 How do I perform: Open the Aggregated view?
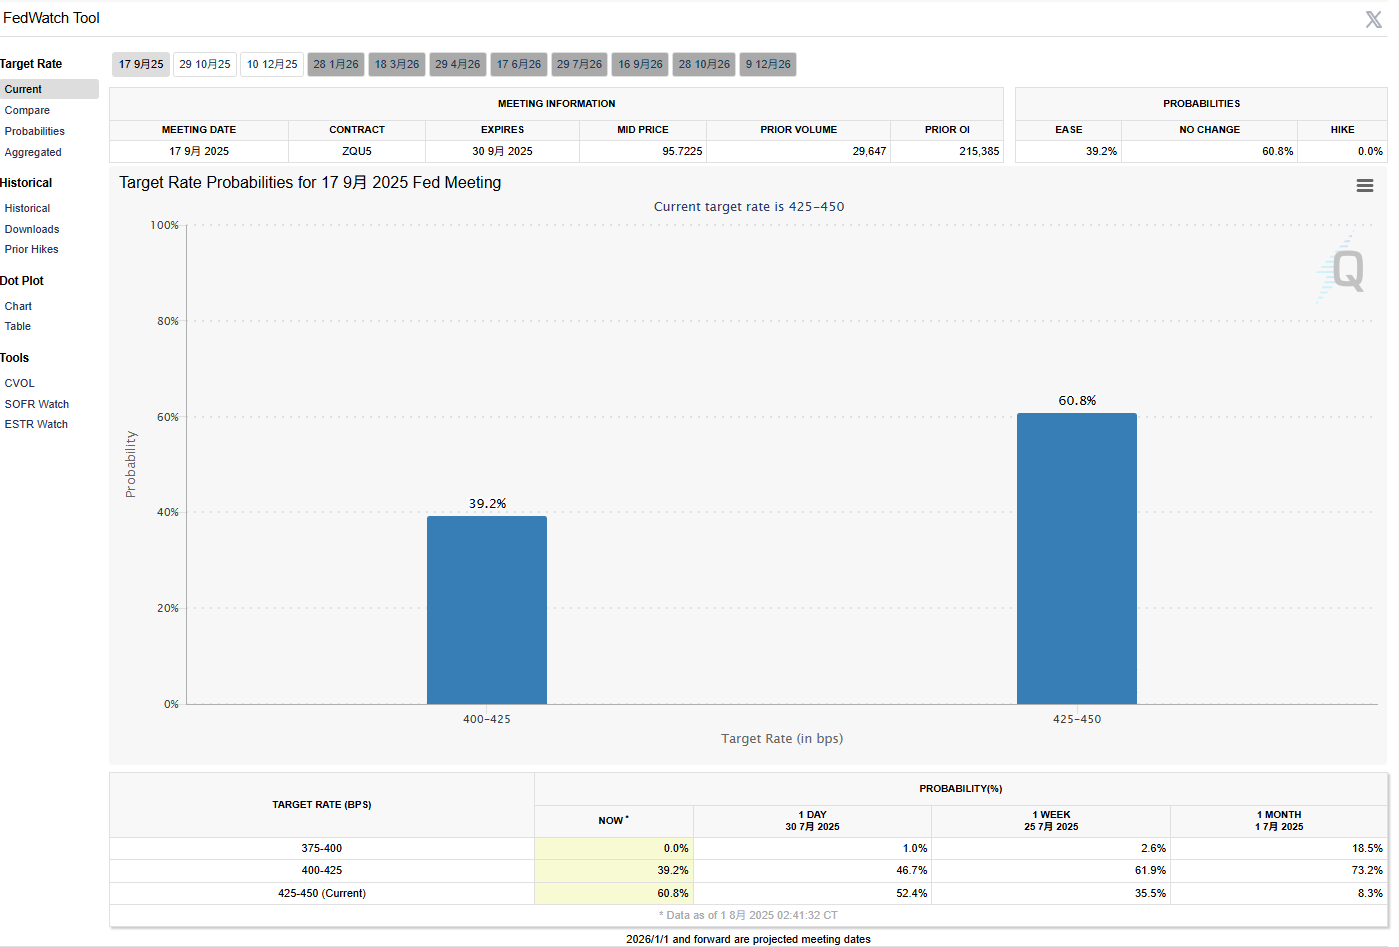[33, 152]
